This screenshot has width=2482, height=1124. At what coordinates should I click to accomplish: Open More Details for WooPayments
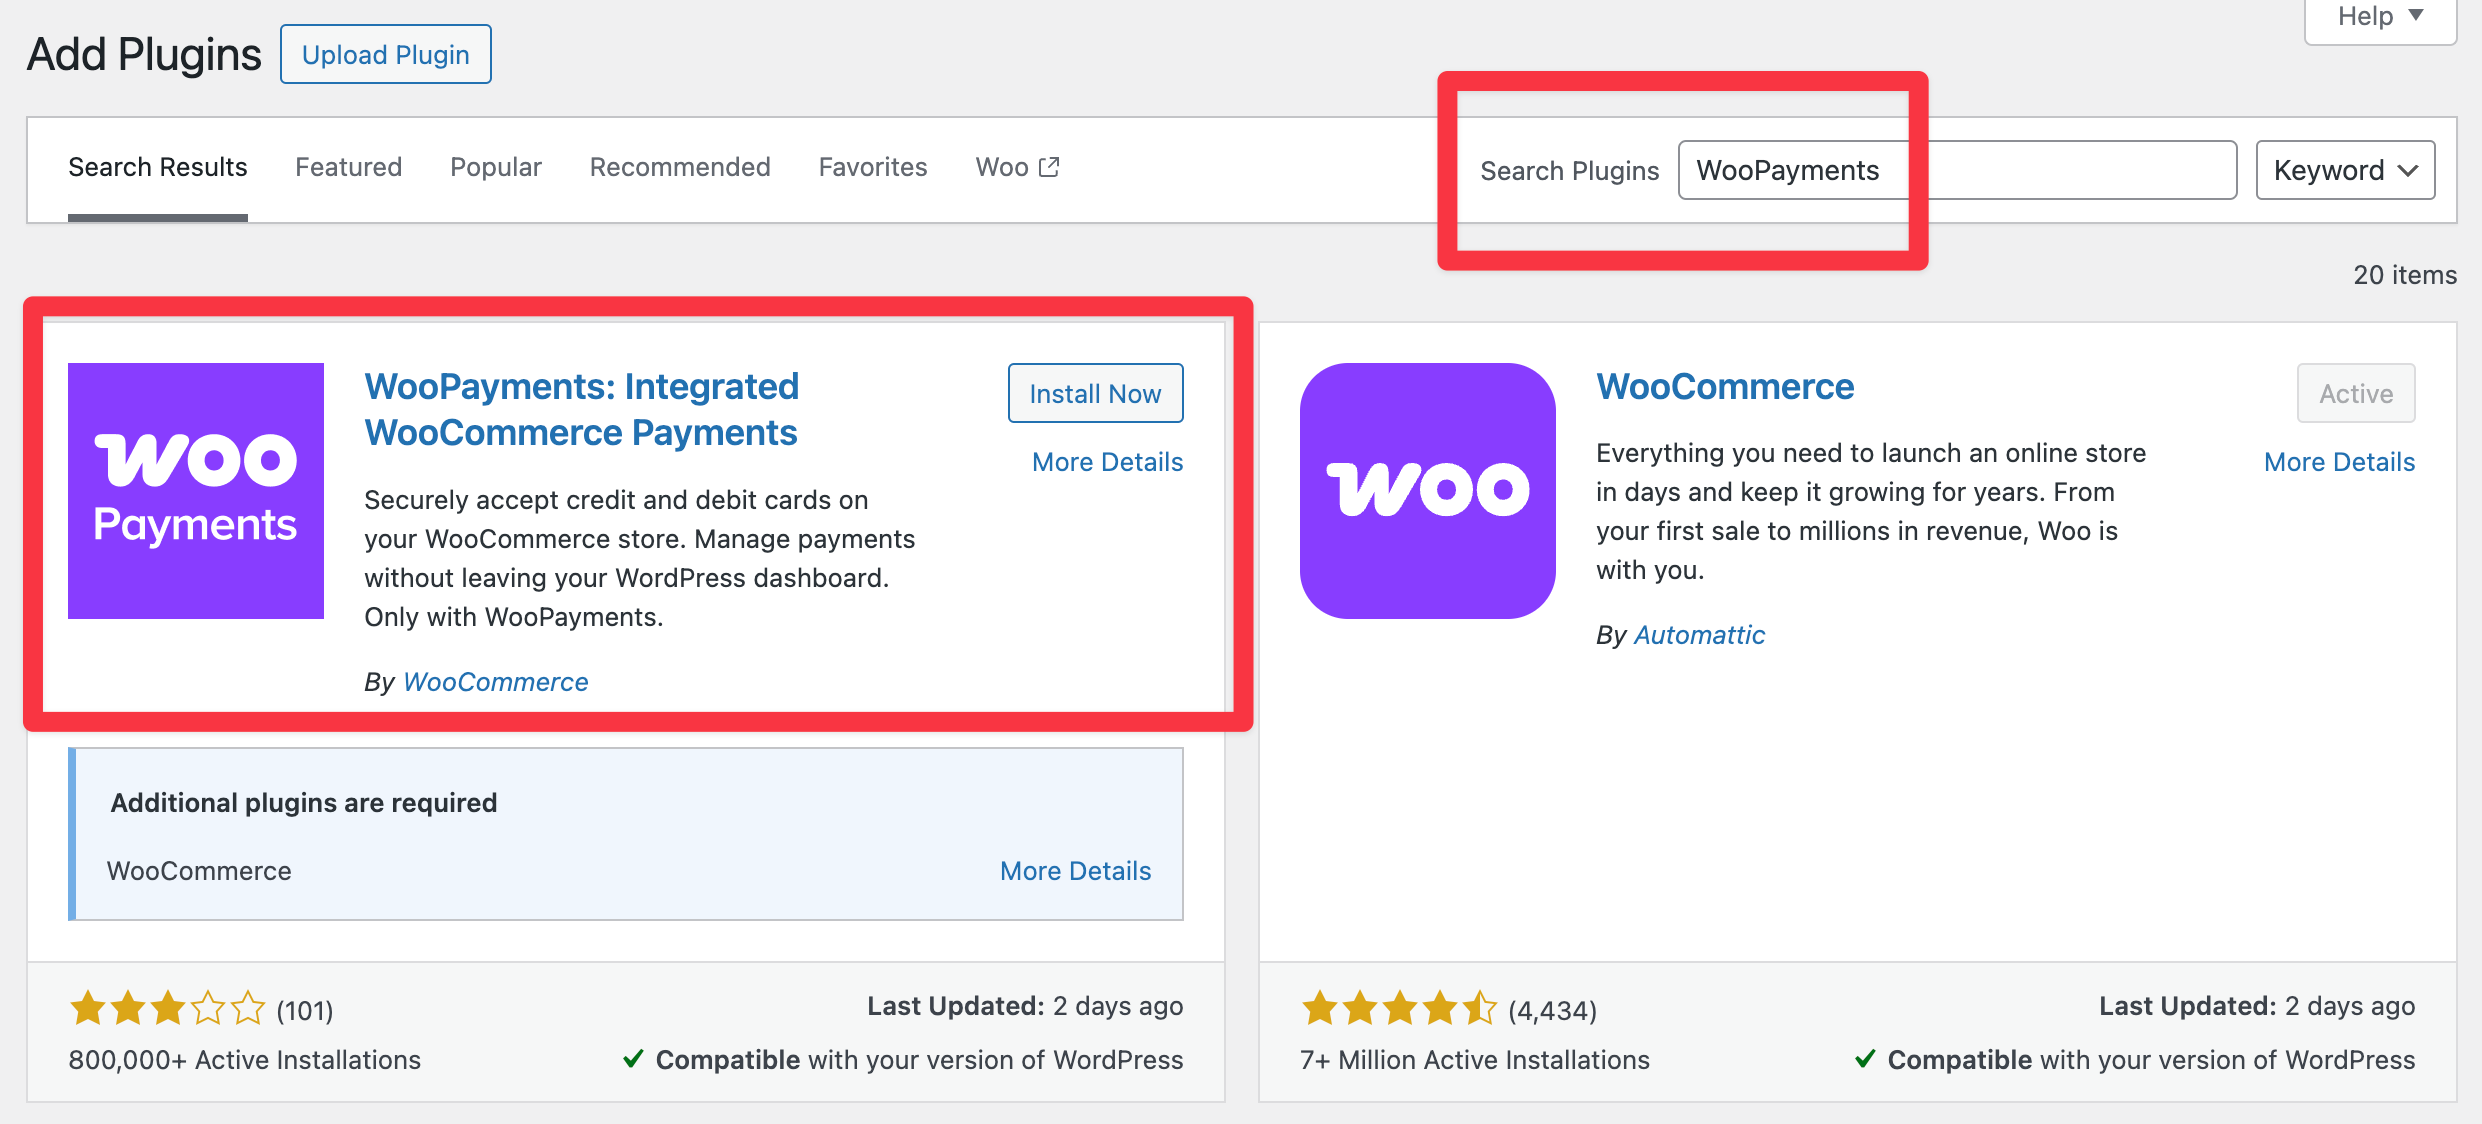pyautogui.click(x=1106, y=461)
